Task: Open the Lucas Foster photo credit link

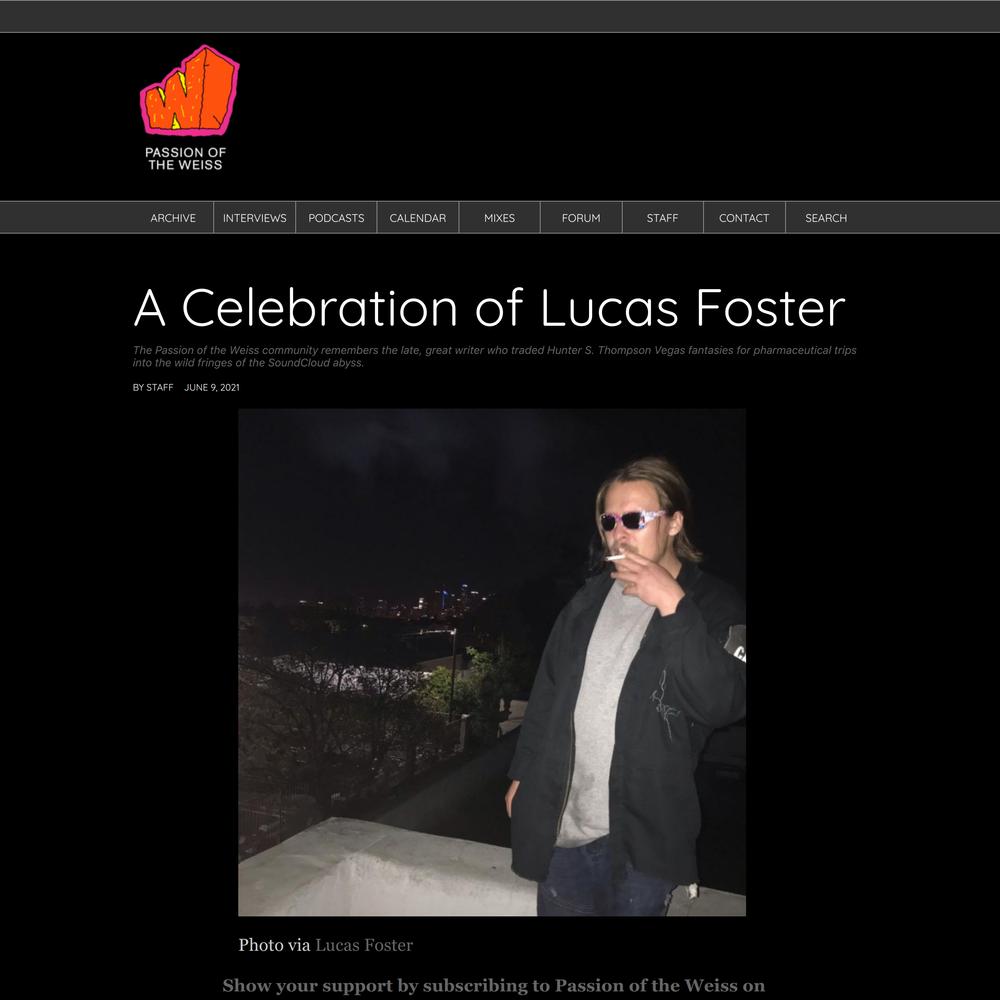Action: tap(364, 945)
